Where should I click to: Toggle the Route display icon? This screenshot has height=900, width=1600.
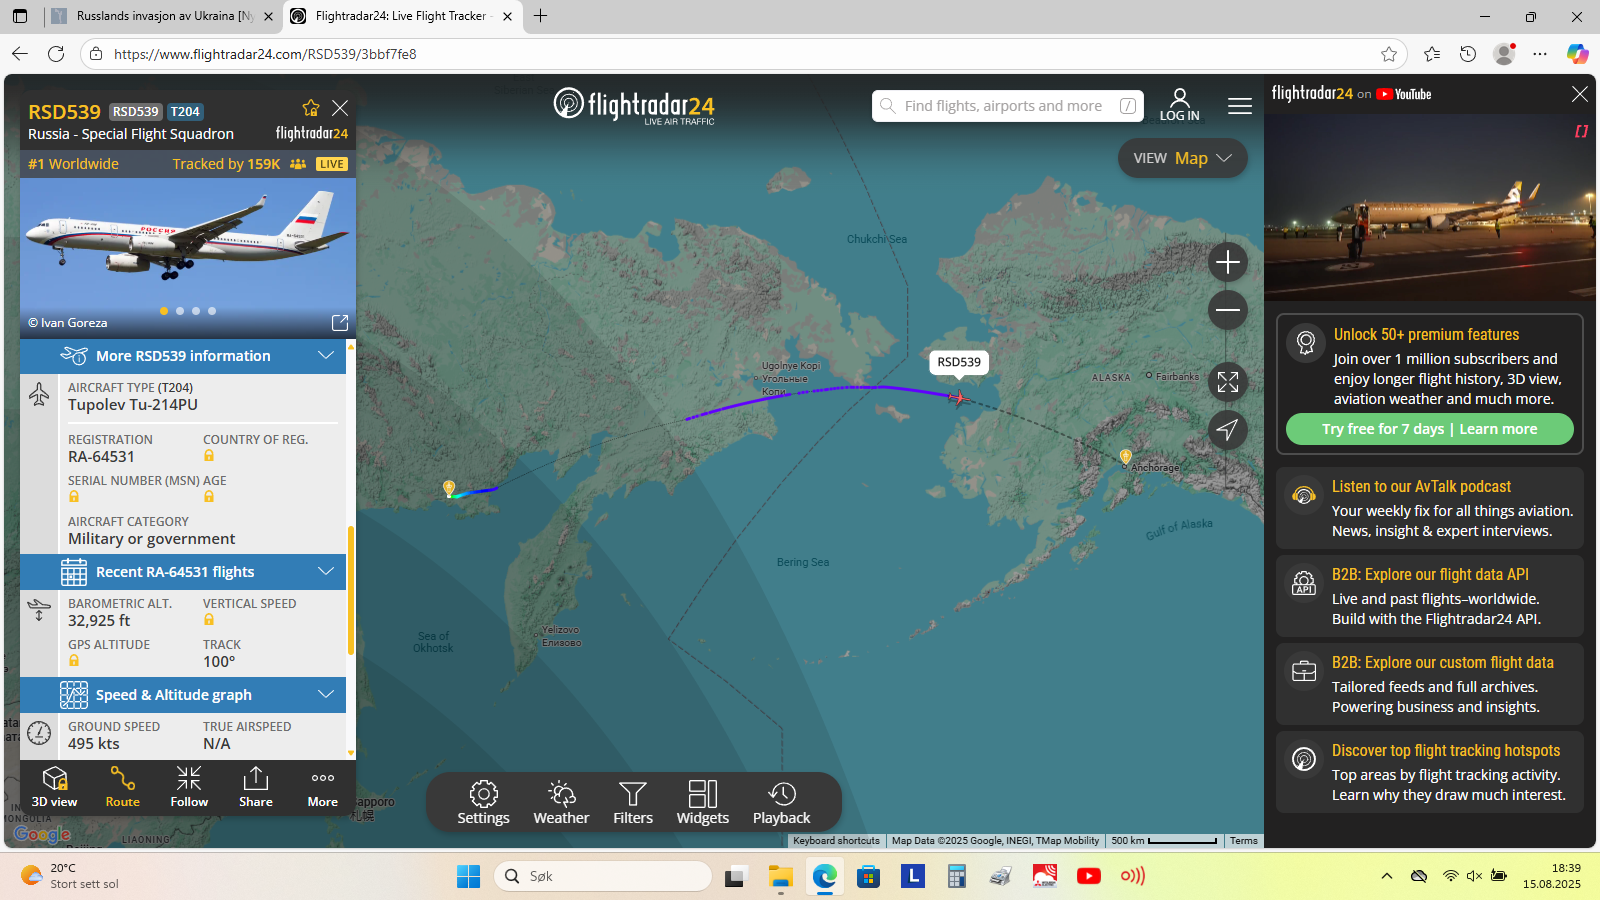[x=122, y=787]
